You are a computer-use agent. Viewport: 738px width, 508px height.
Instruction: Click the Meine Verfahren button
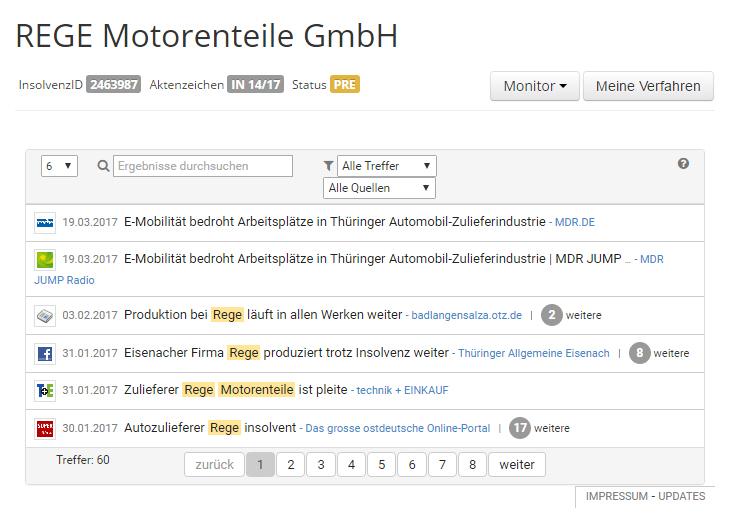click(x=648, y=86)
